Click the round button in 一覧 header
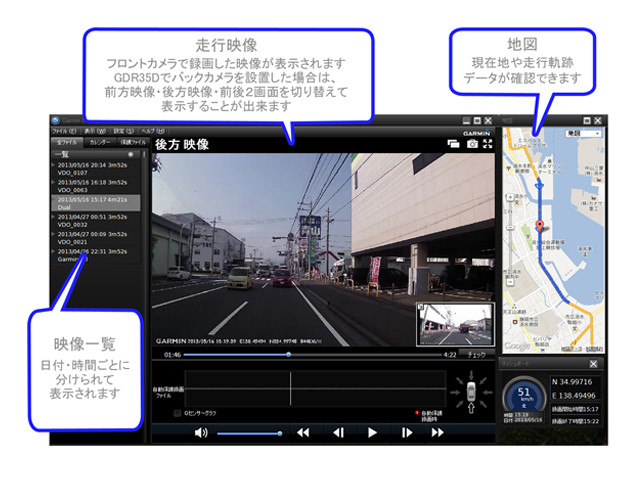Viewport: 640px width, 480px height. (x=131, y=155)
